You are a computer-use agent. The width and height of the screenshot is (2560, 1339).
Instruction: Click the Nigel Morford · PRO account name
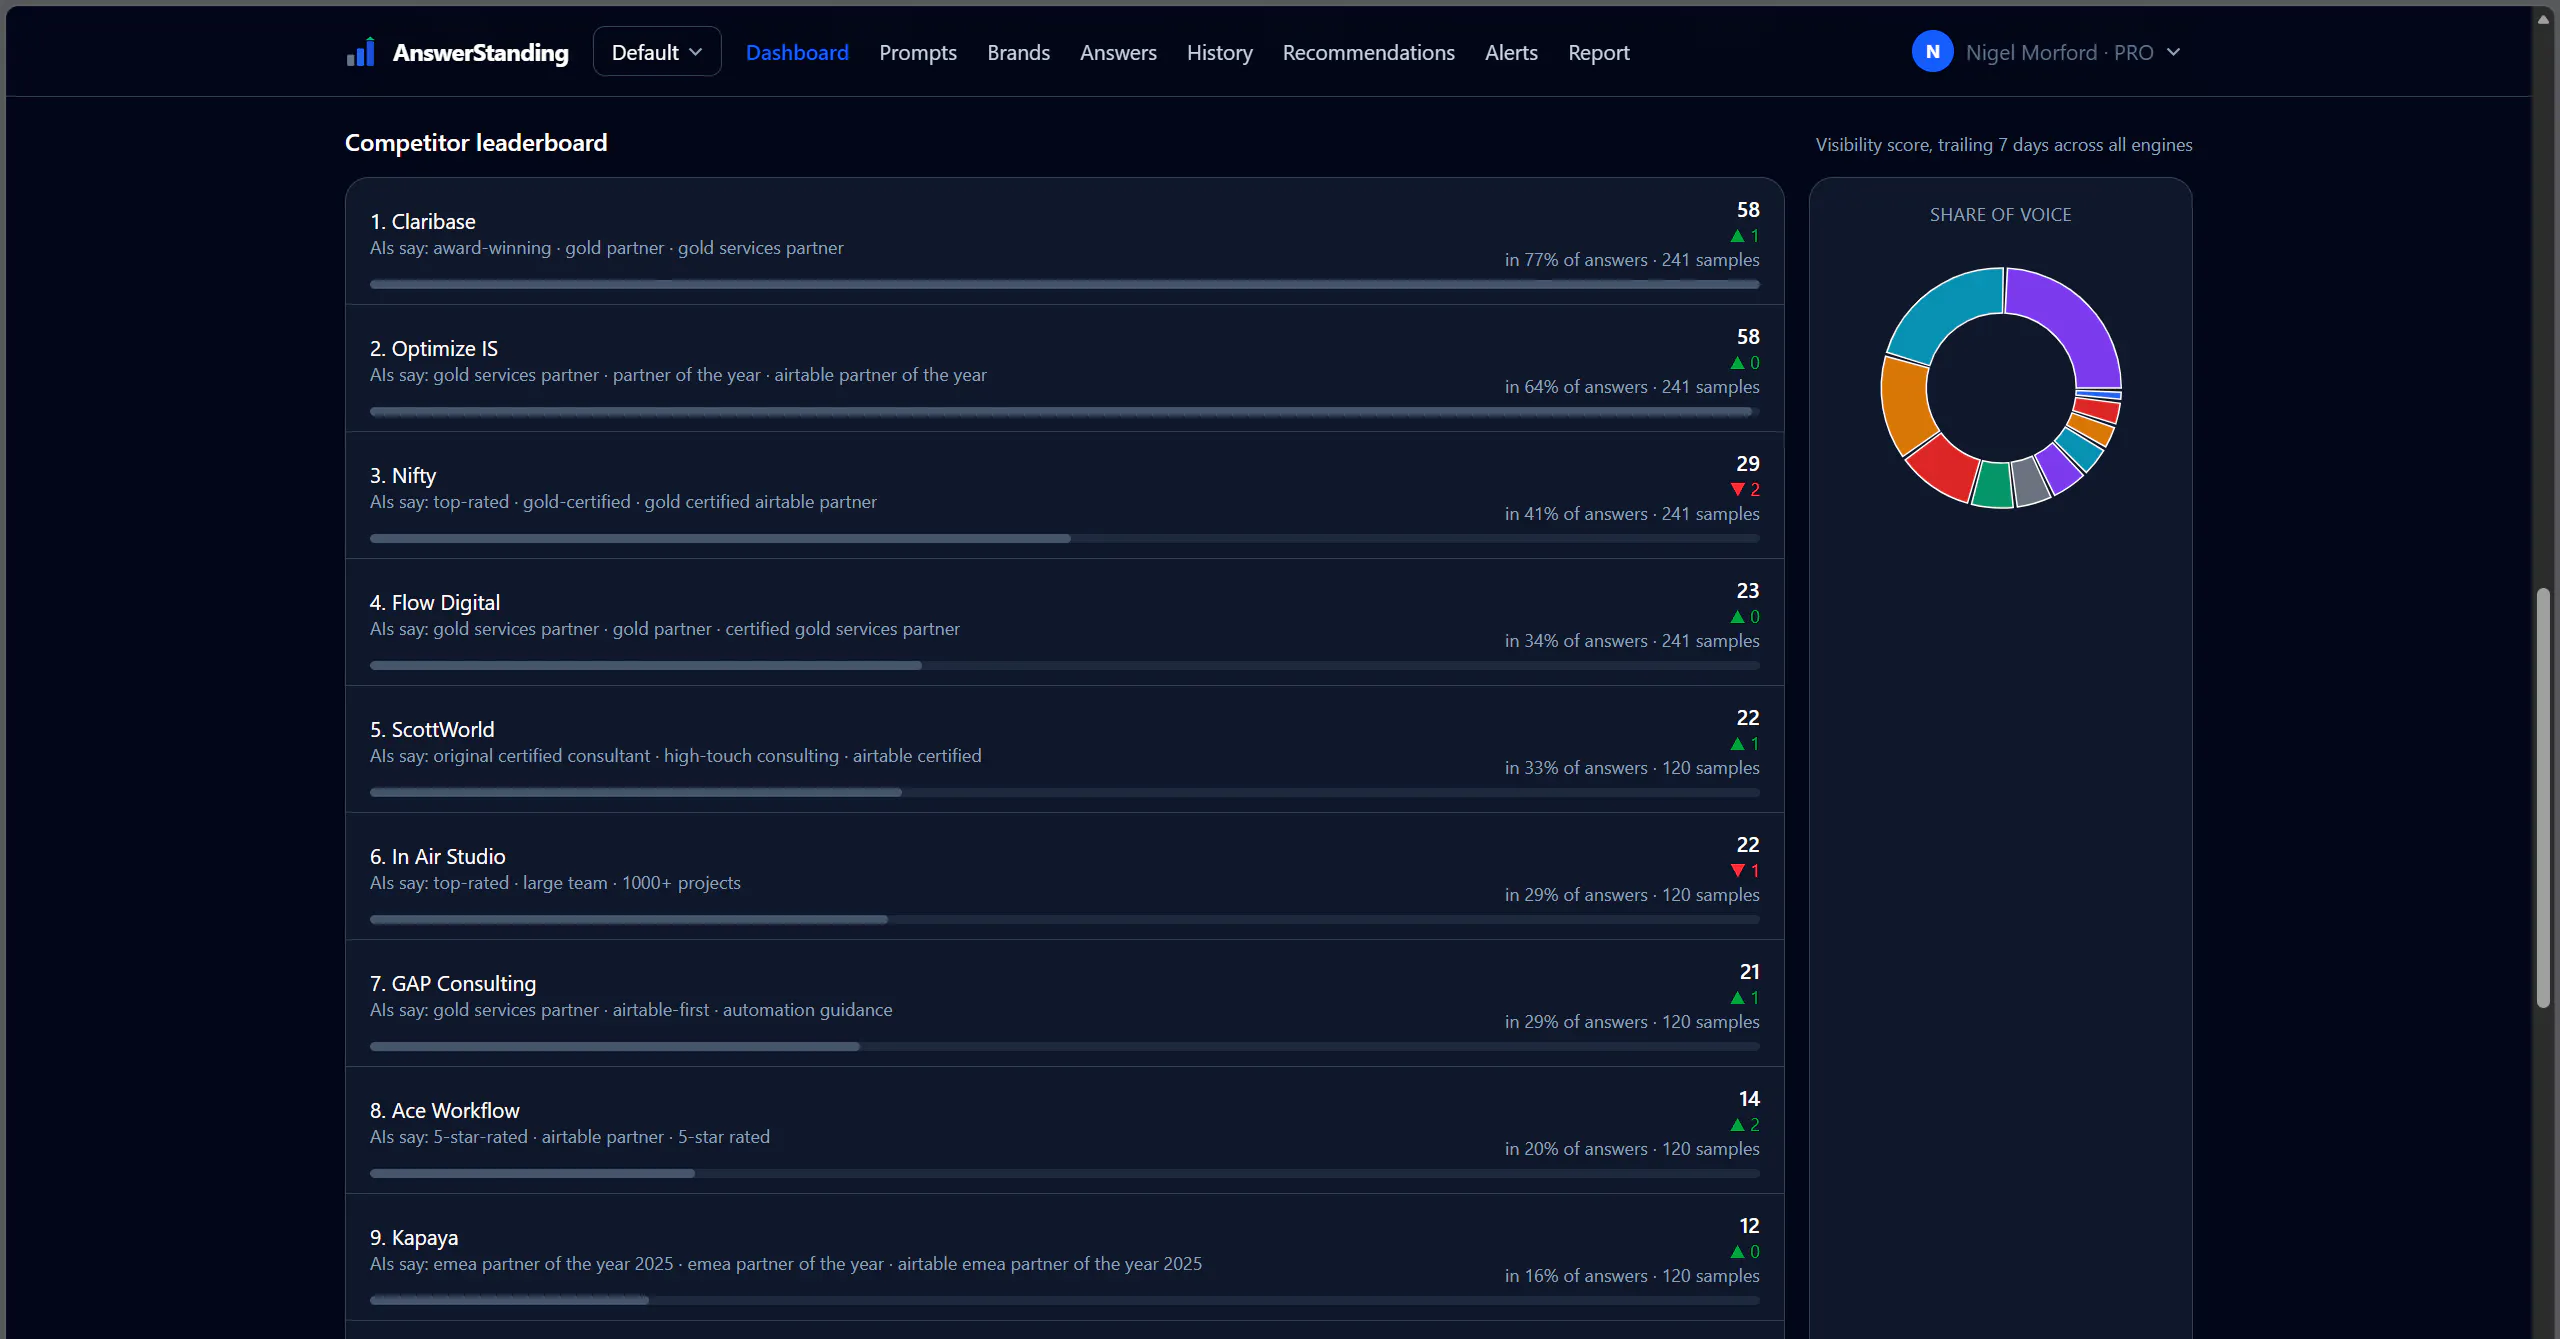(x=2059, y=52)
